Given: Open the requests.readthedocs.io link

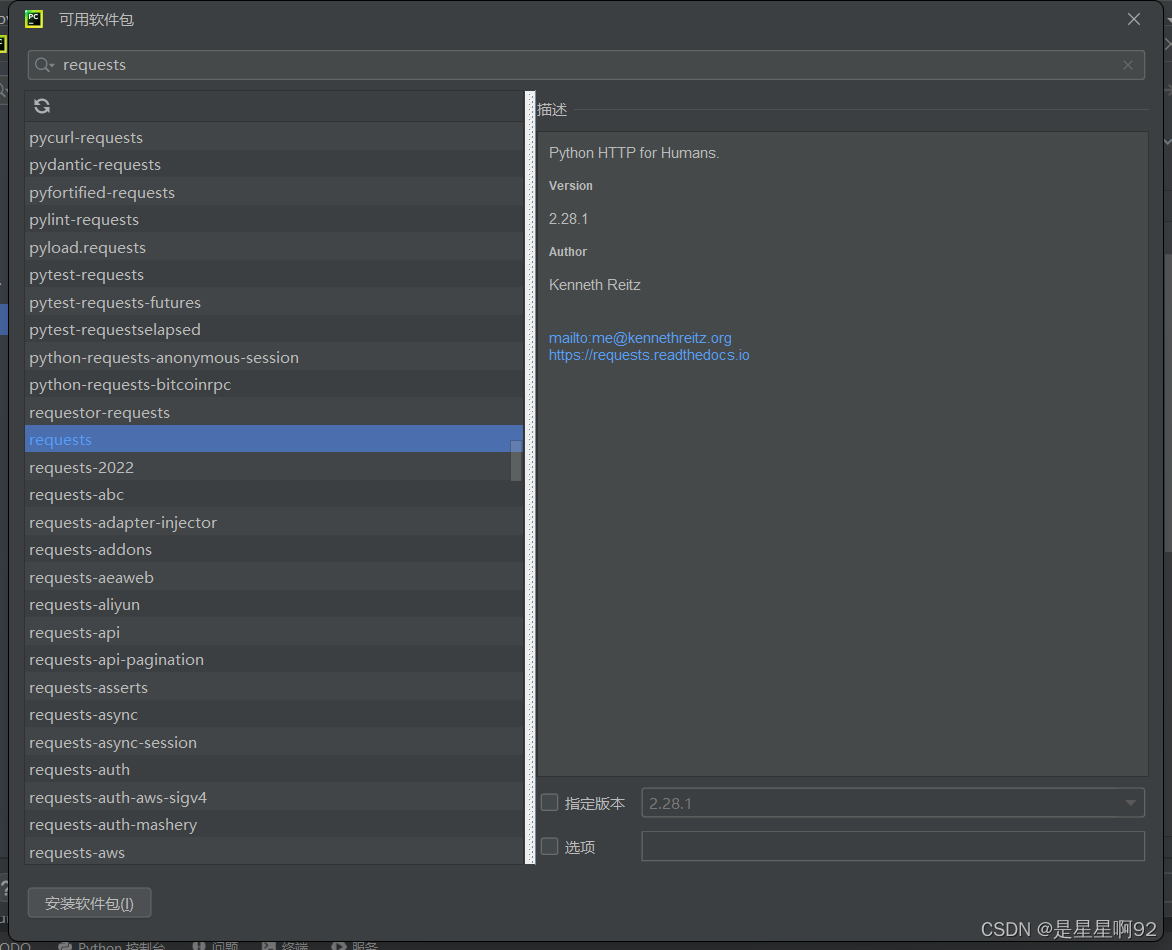Looking at the screenshot, I should click(x=649, y=355).
